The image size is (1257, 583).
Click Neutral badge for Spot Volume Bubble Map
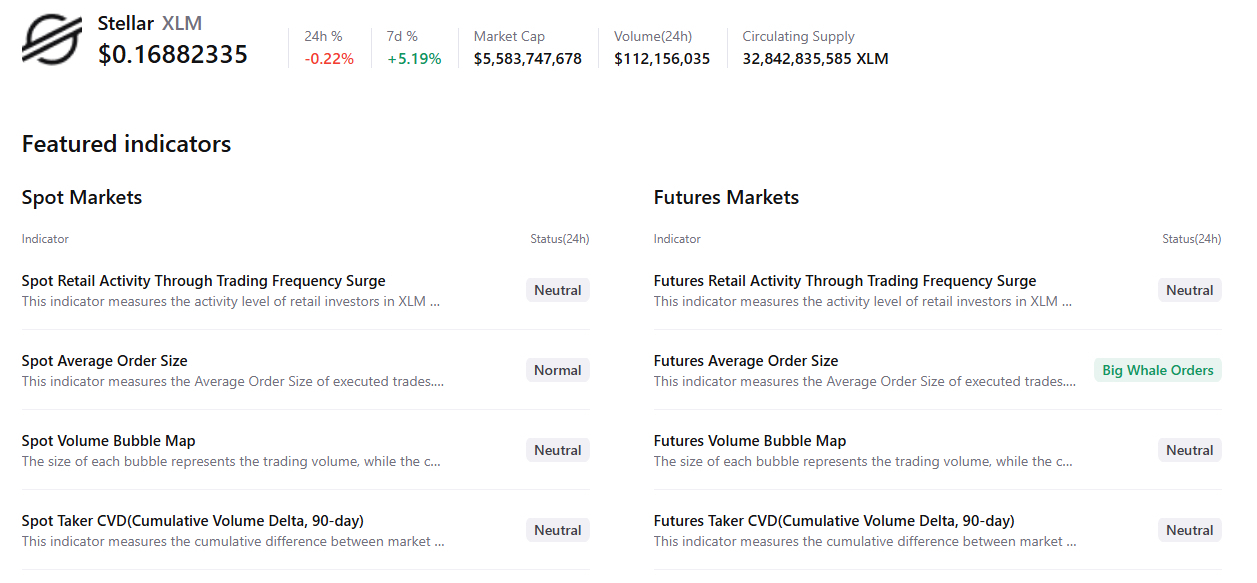click(558, 450)
